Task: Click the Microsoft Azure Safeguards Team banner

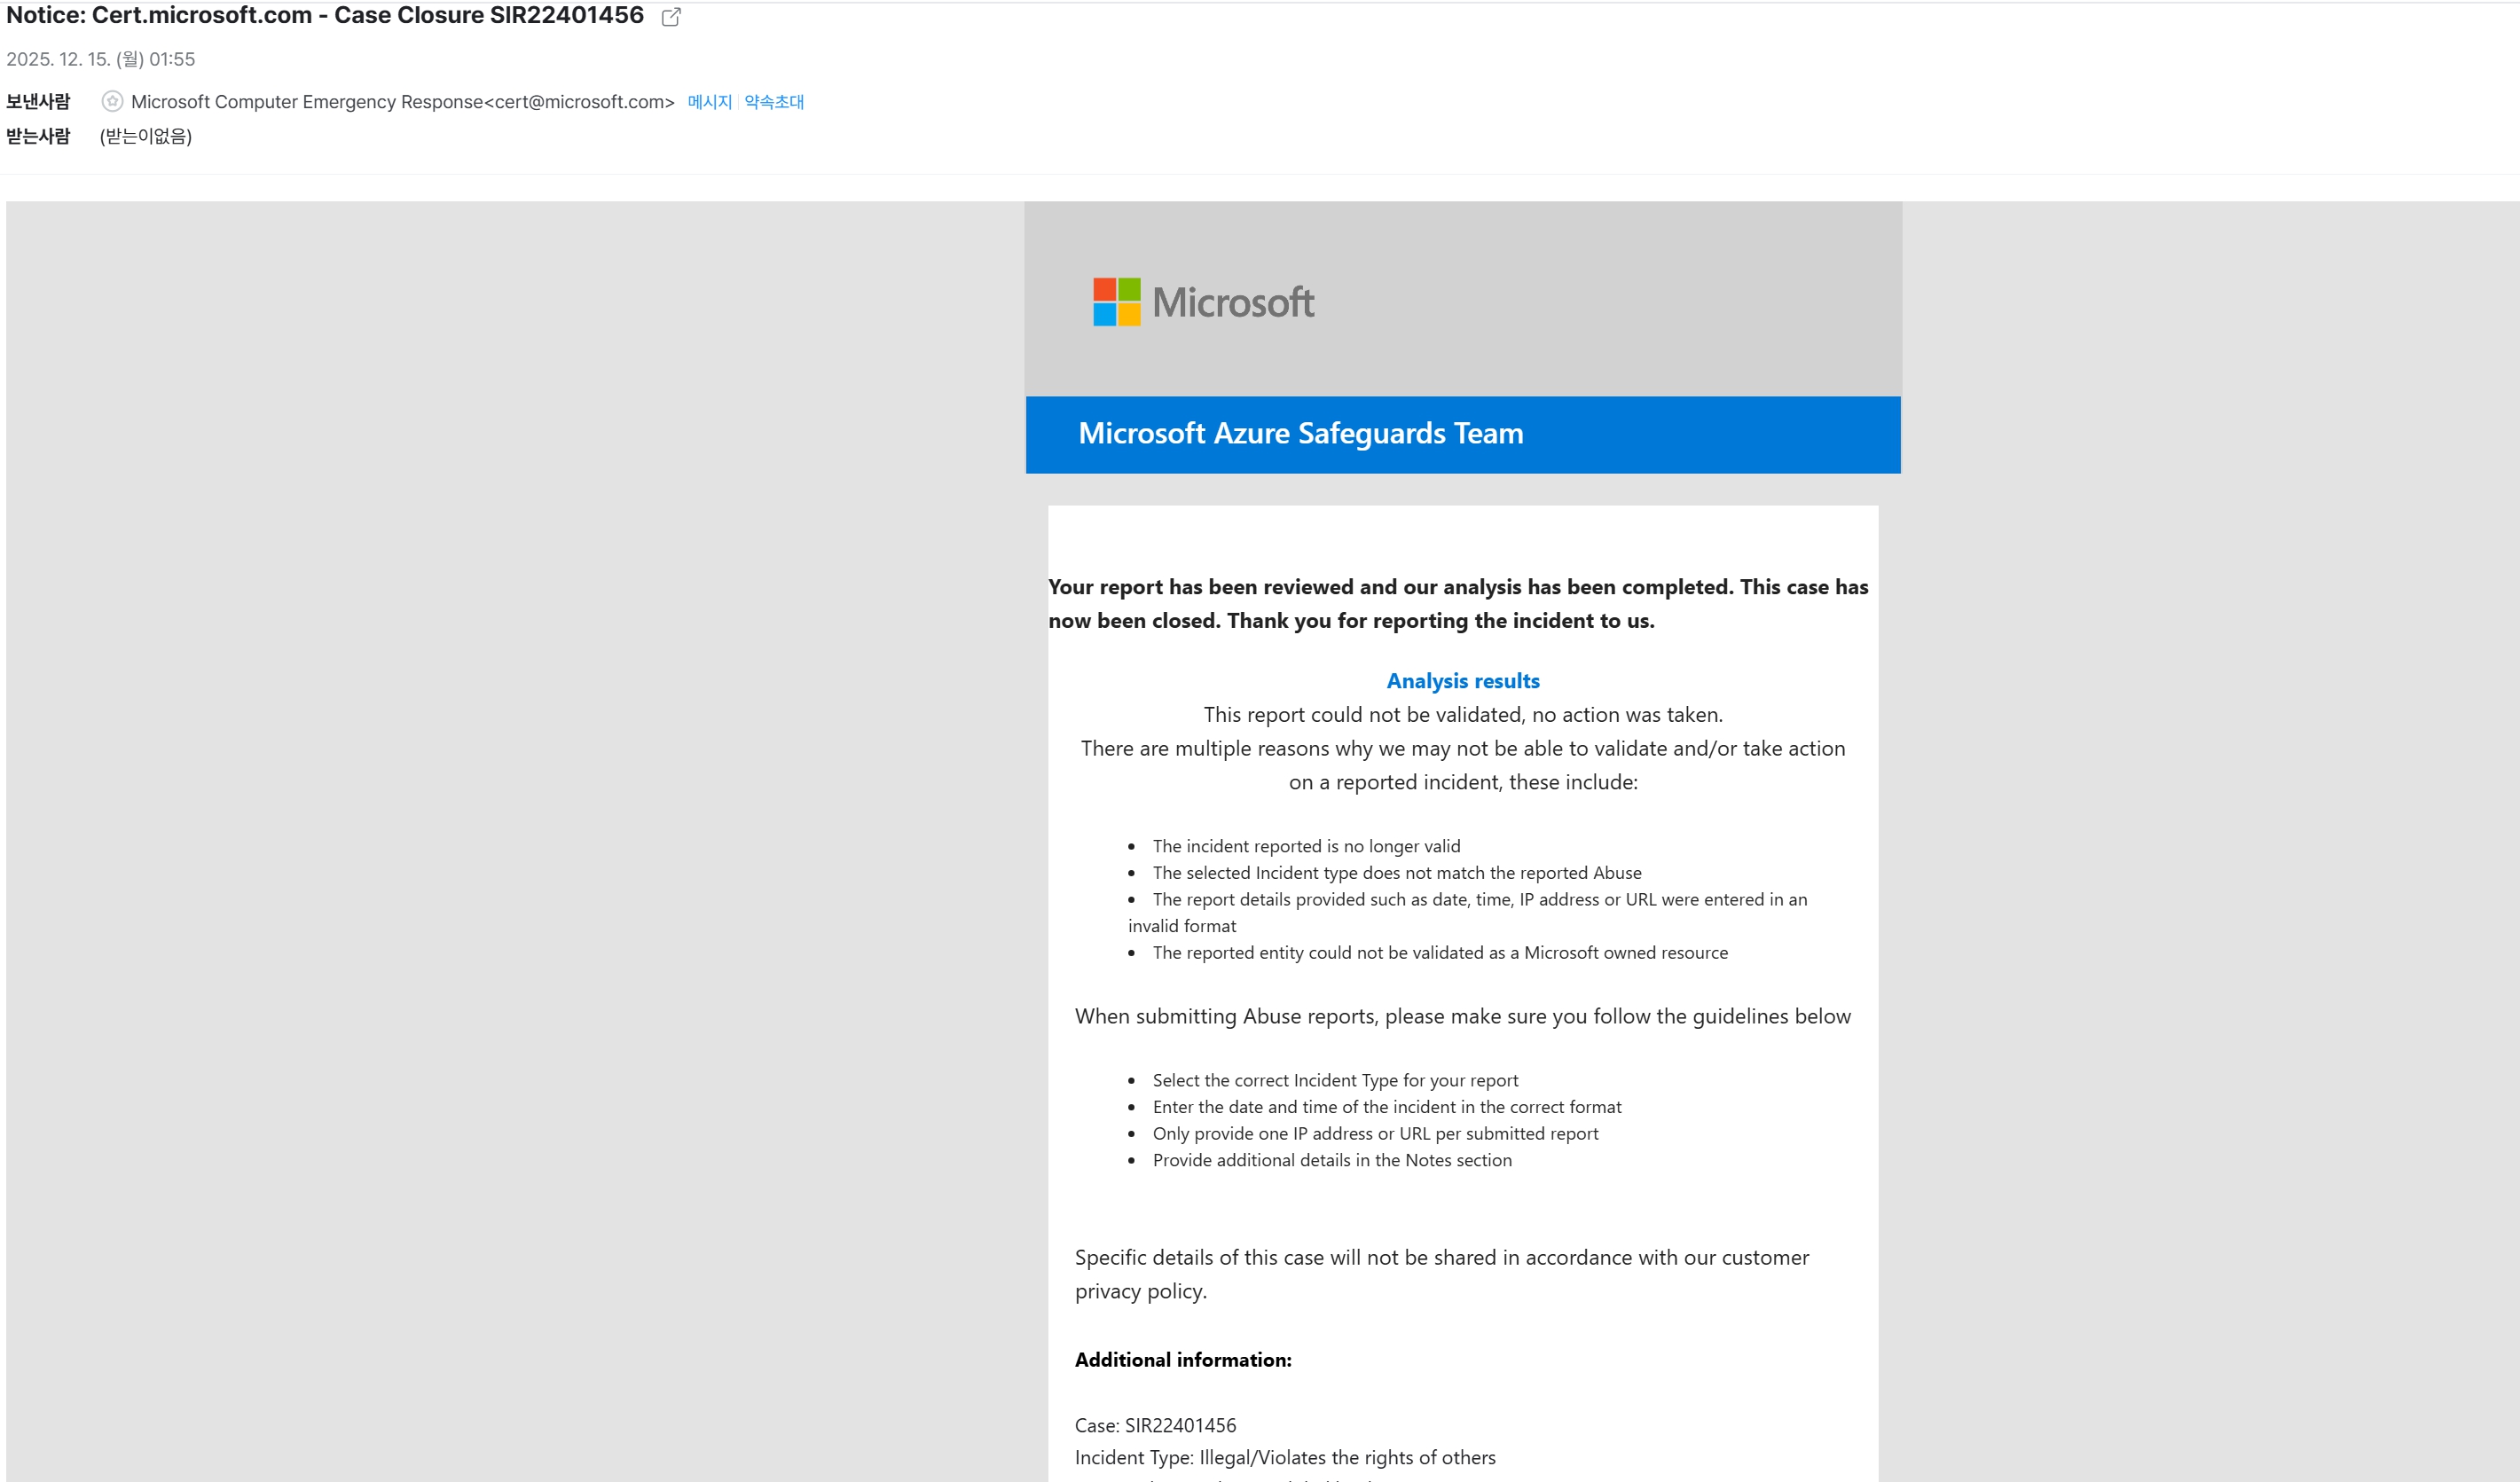Action: pyautogui.click(x=1463, y=434)
